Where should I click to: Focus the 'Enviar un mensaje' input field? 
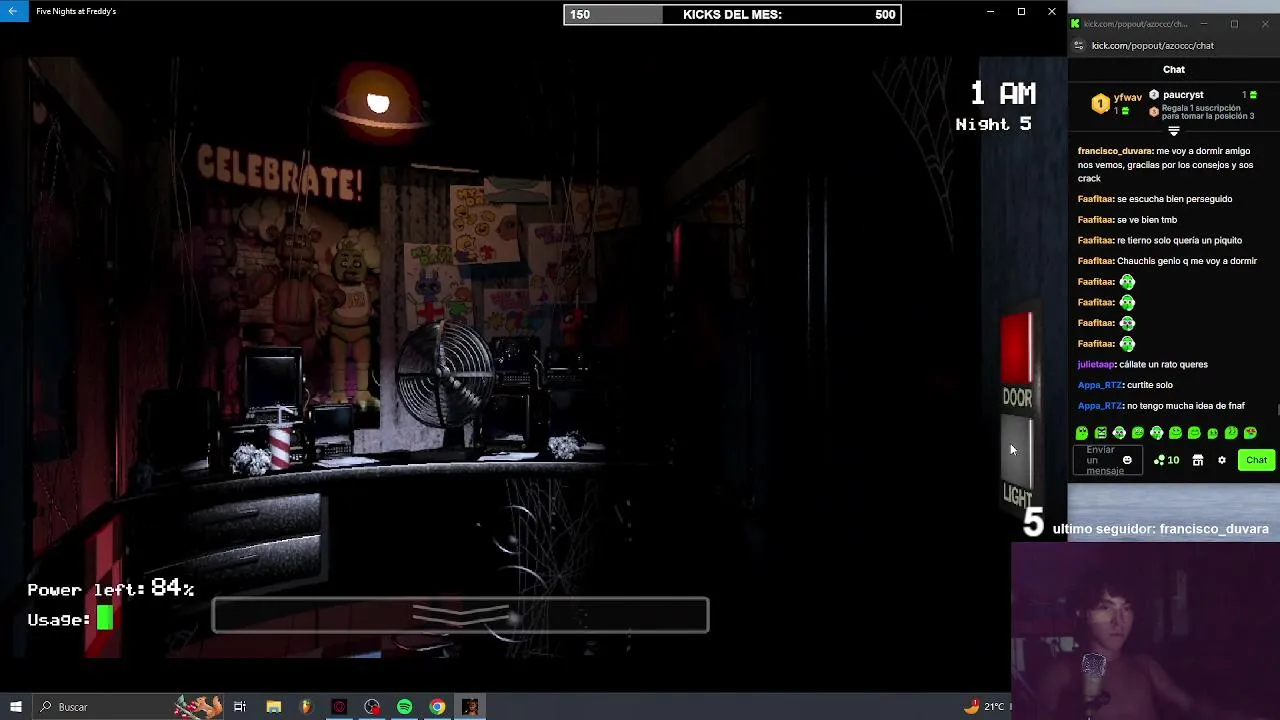coord(1107,460)
